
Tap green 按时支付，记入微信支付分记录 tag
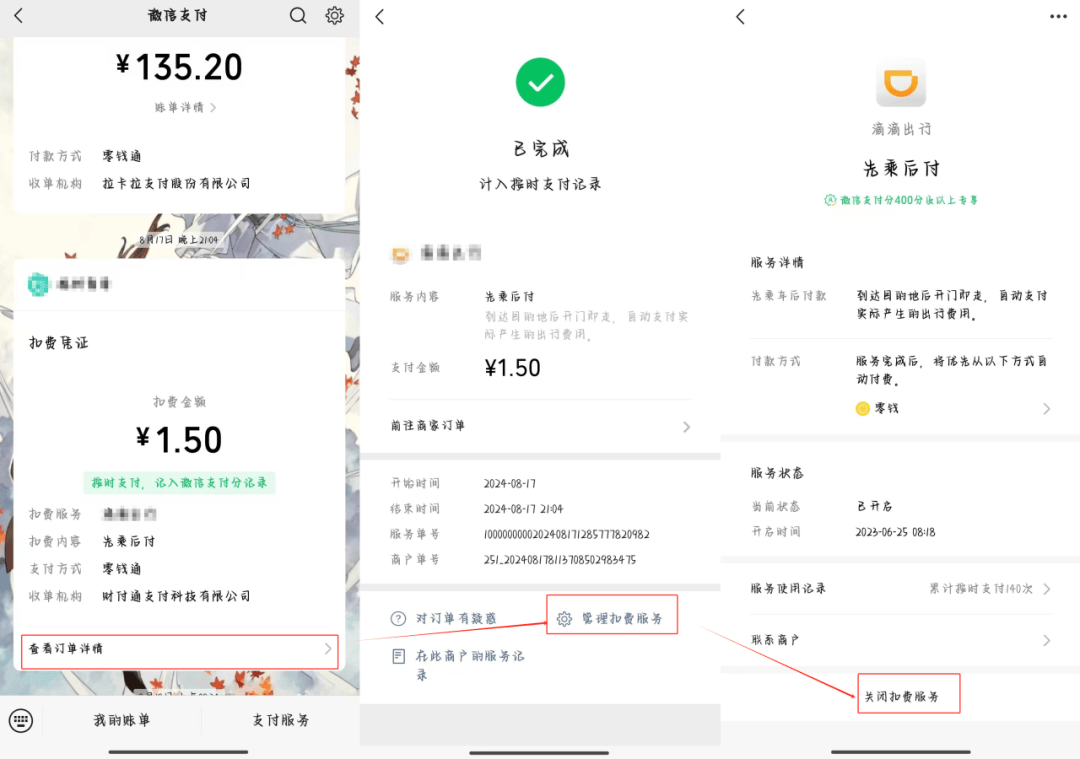179,483
